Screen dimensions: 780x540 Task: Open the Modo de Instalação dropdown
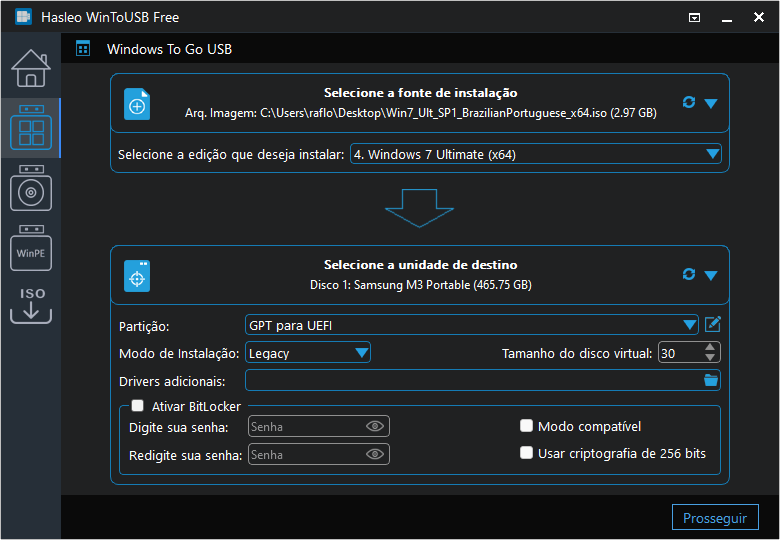[x=308, y=353]
